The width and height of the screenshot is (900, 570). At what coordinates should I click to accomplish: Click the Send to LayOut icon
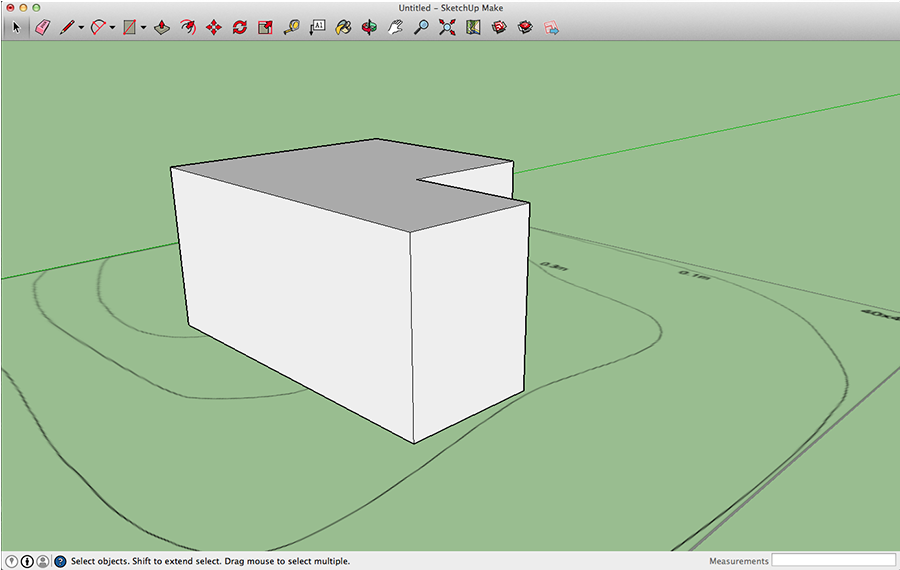[552, 27]
